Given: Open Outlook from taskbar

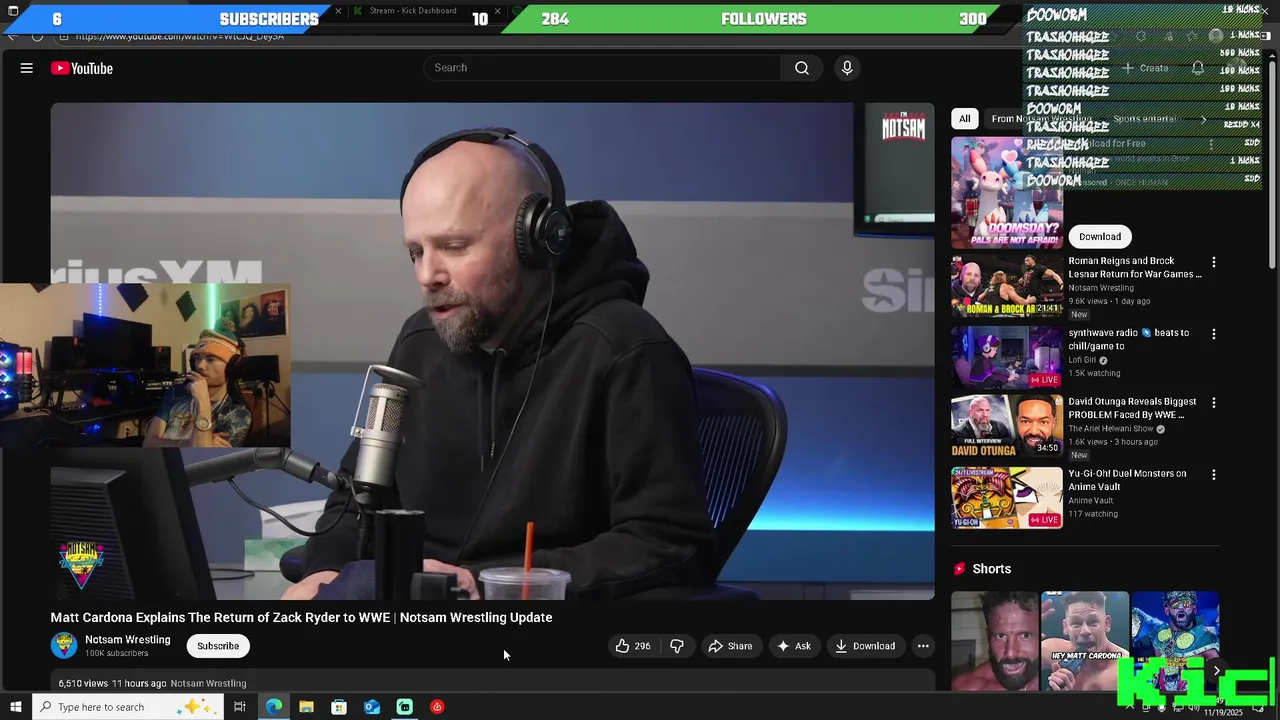Looking at the screenshot, I should (372, 707).
